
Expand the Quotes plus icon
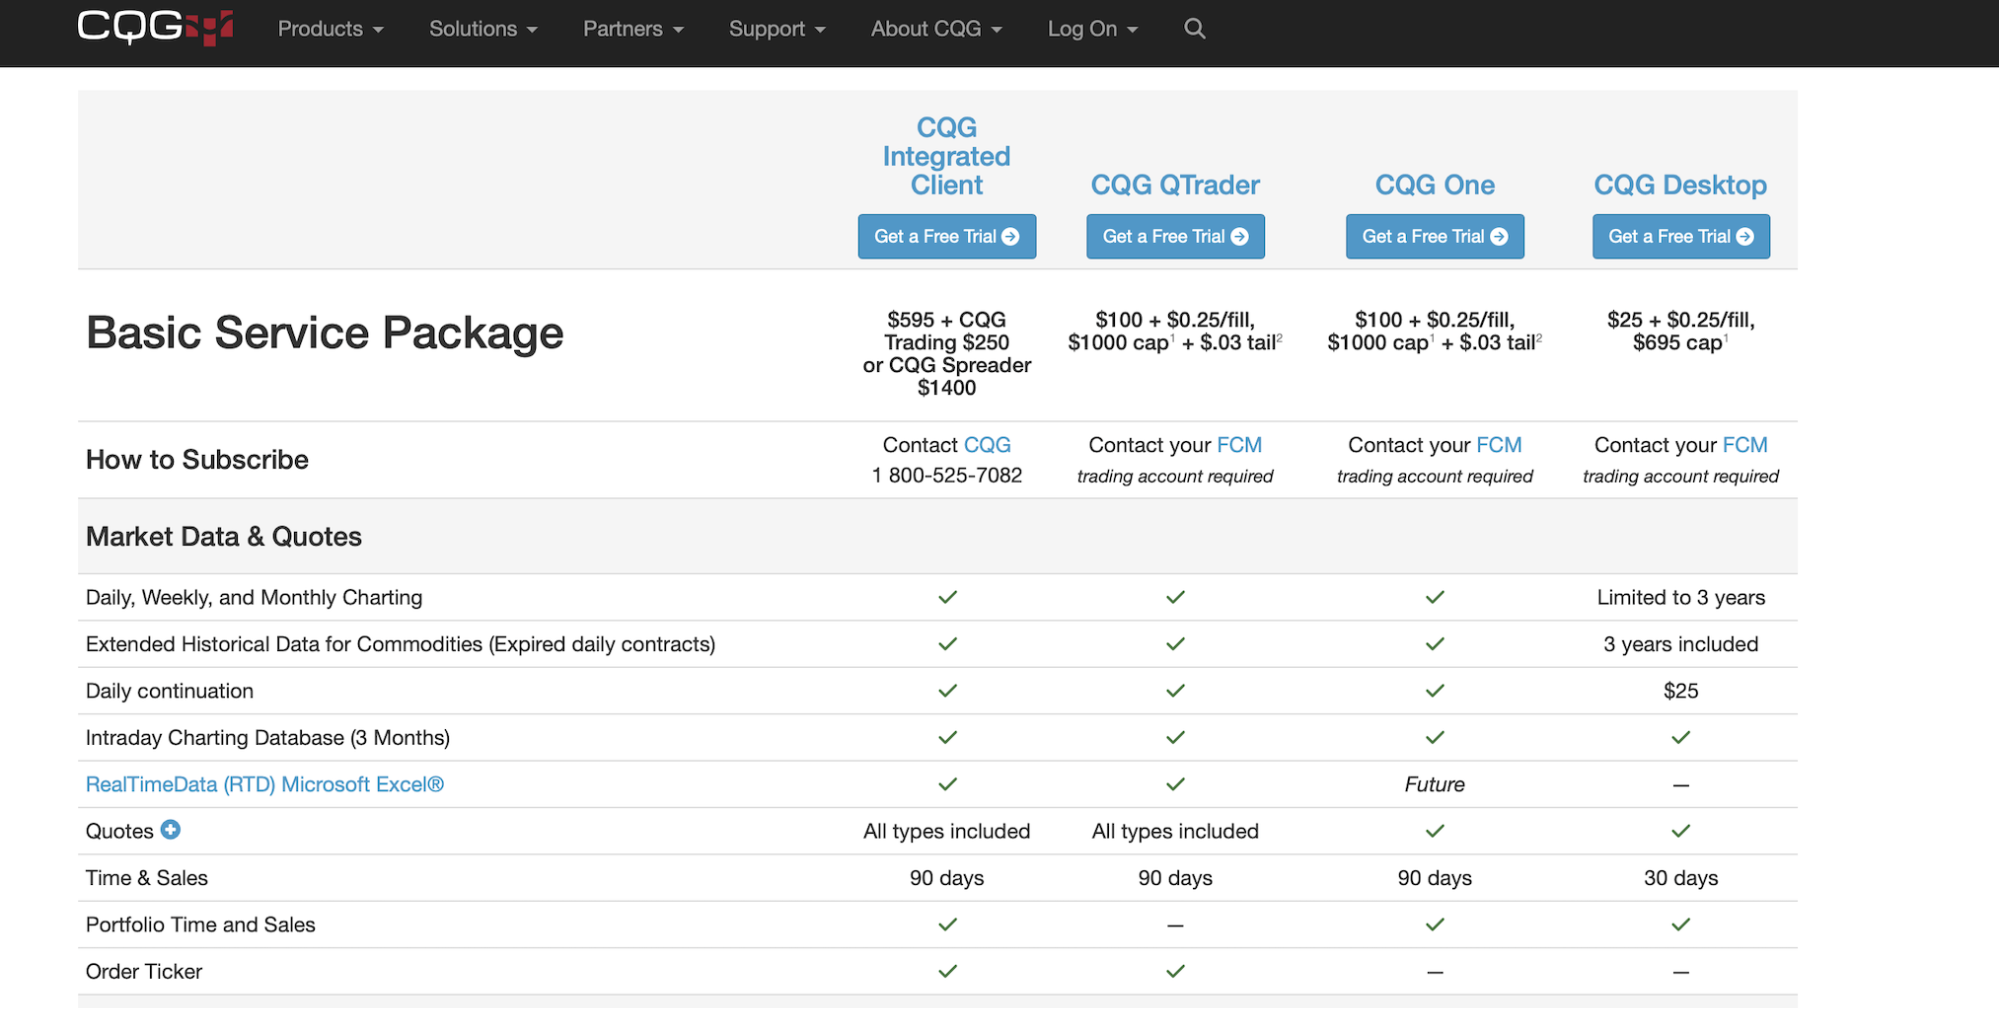[171, 830]
